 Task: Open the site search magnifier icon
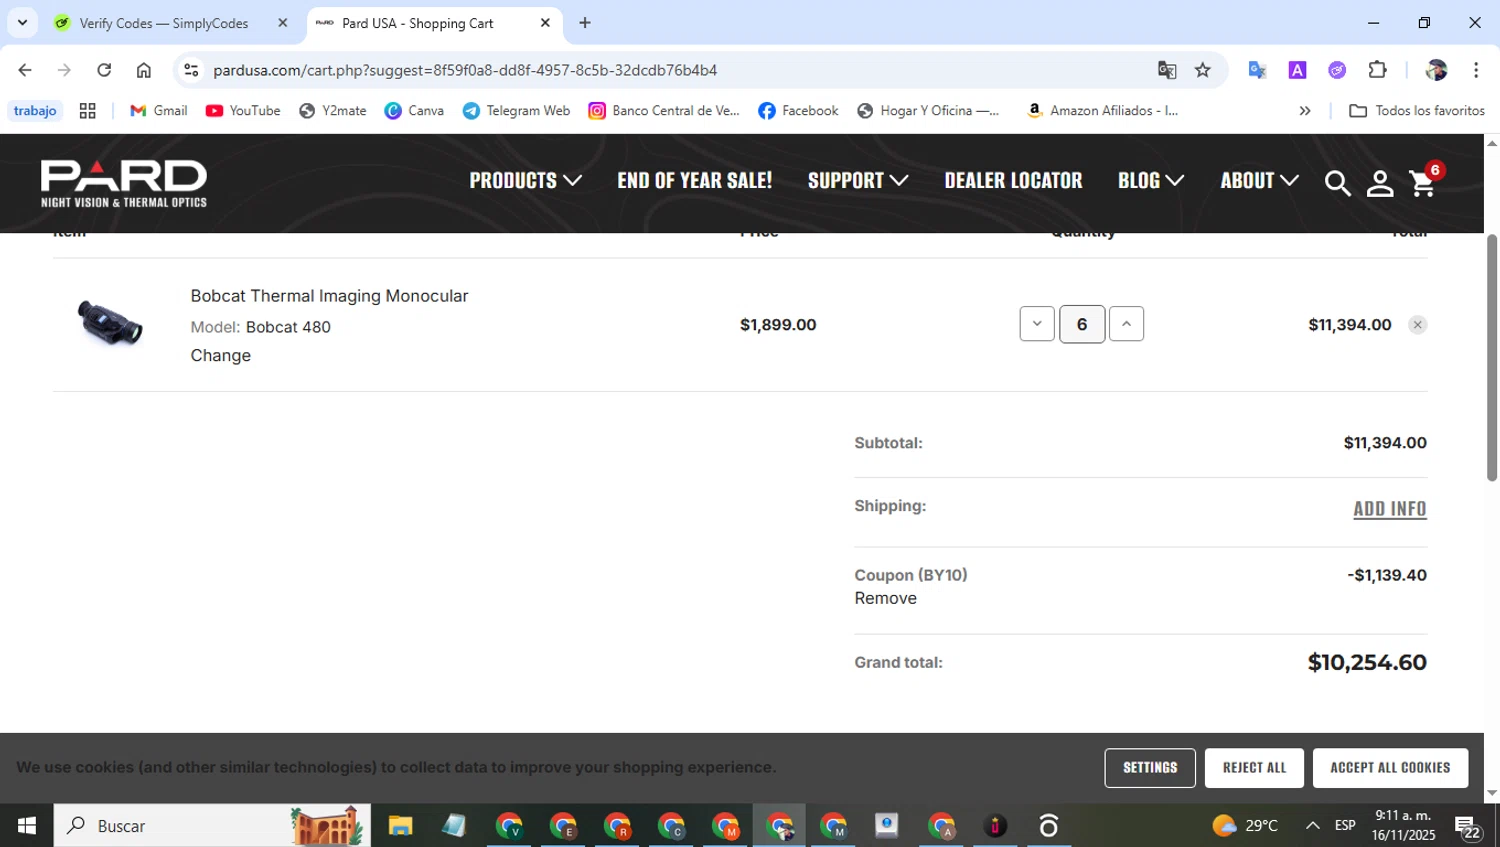(x=1337, y=183)
